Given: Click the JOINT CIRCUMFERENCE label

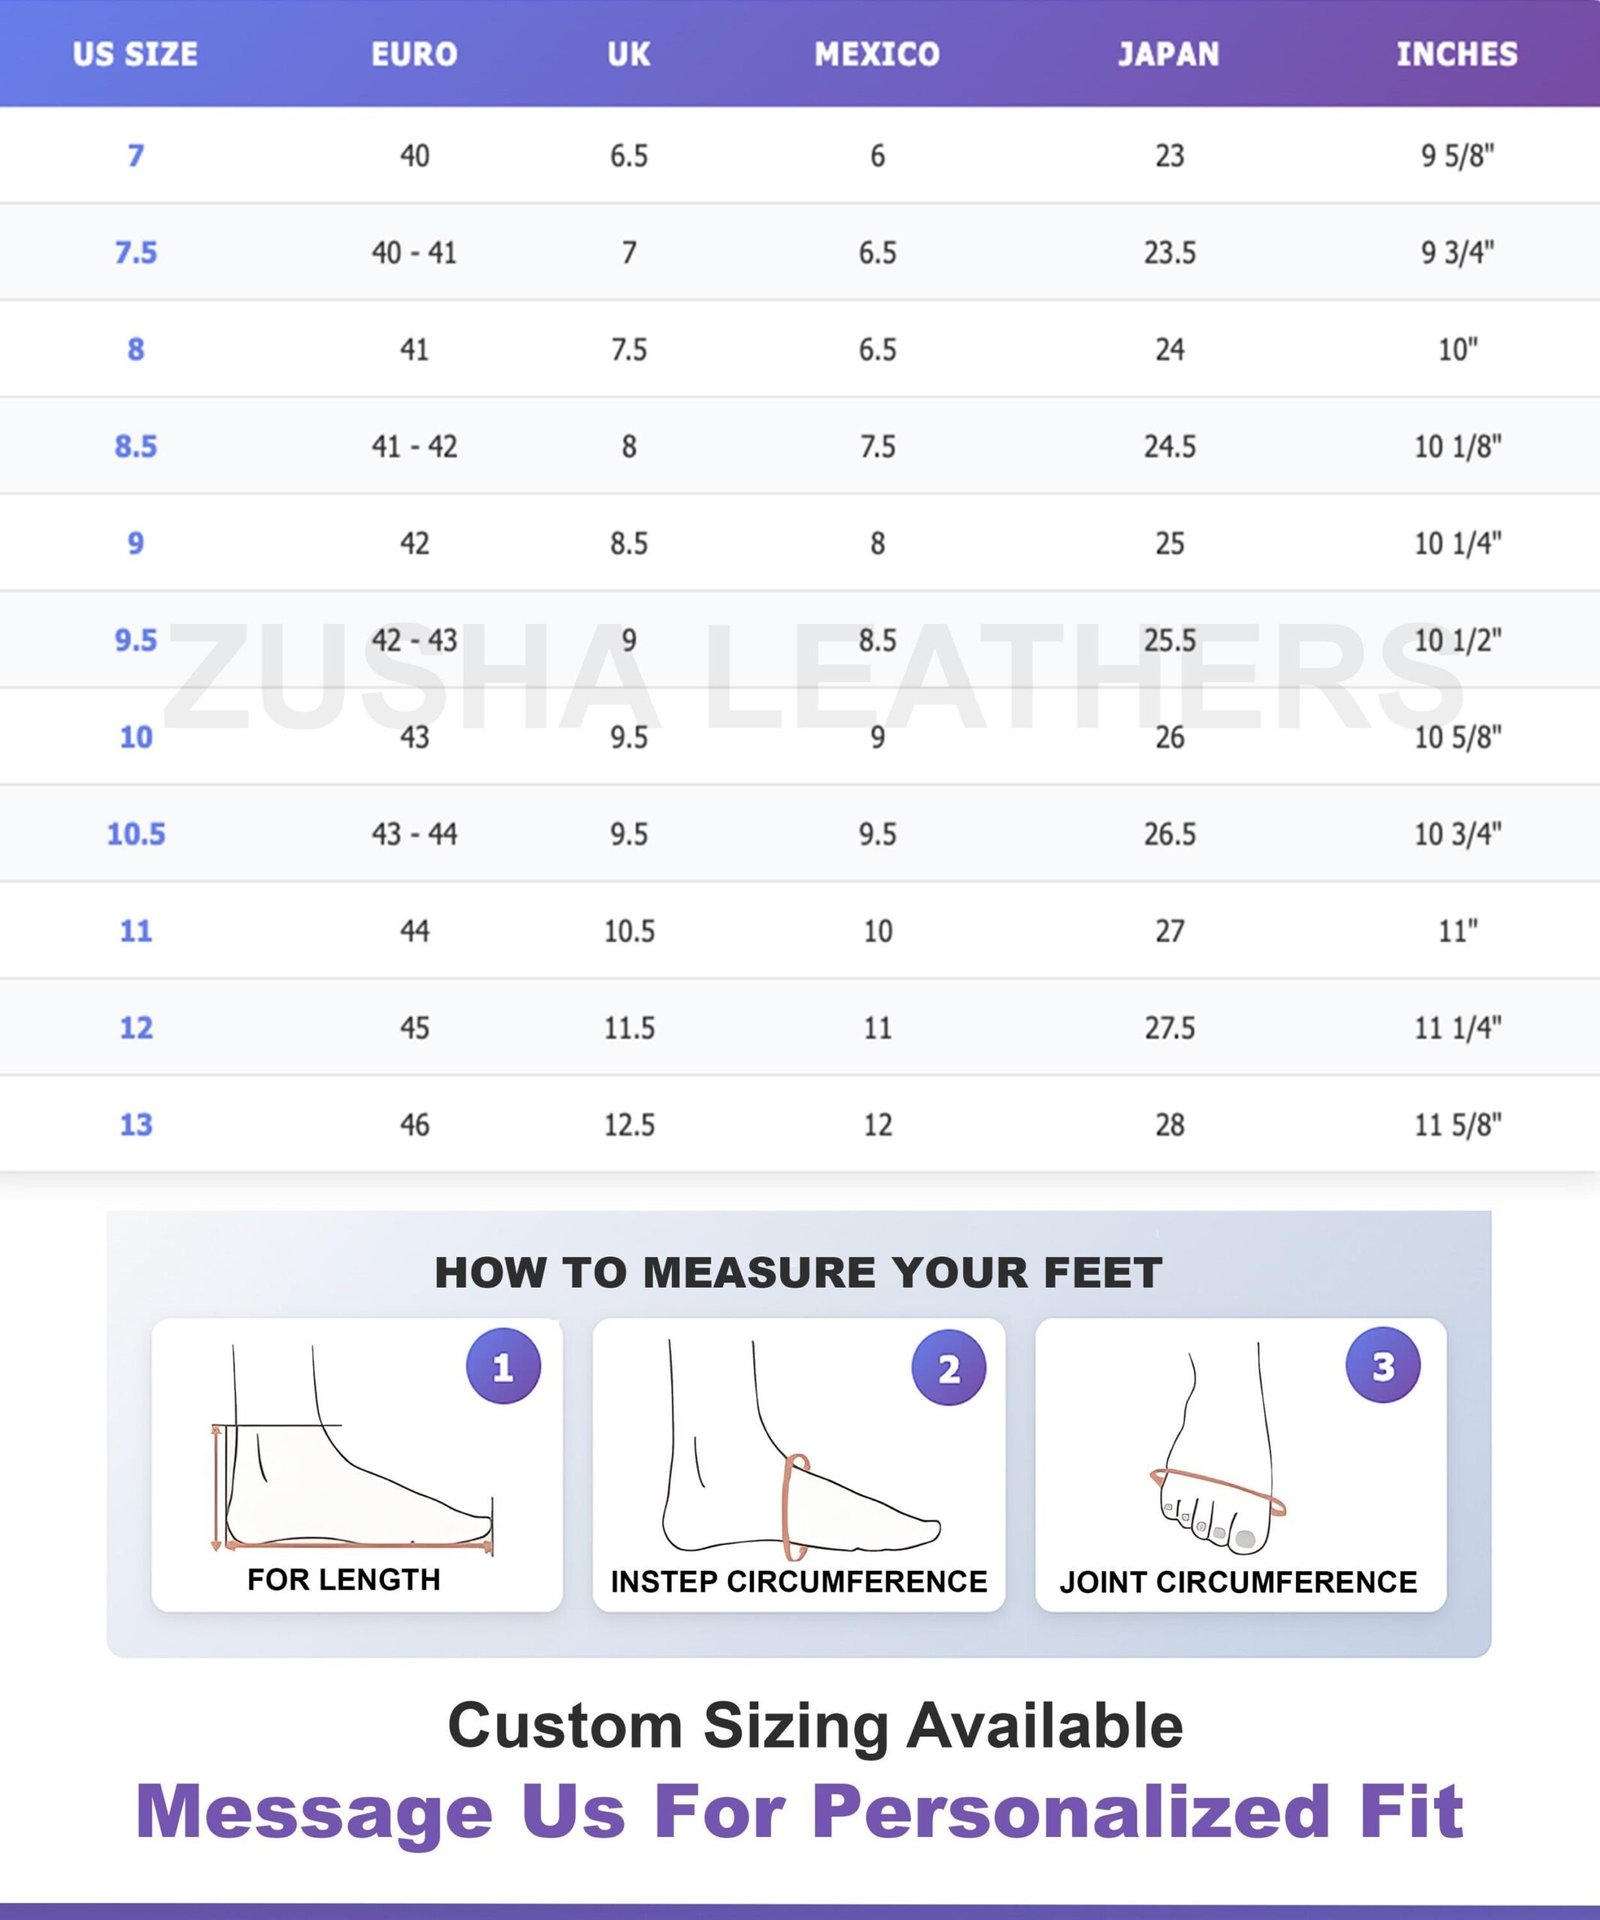Looking at the screenshot, I should coord(1239,1582).
